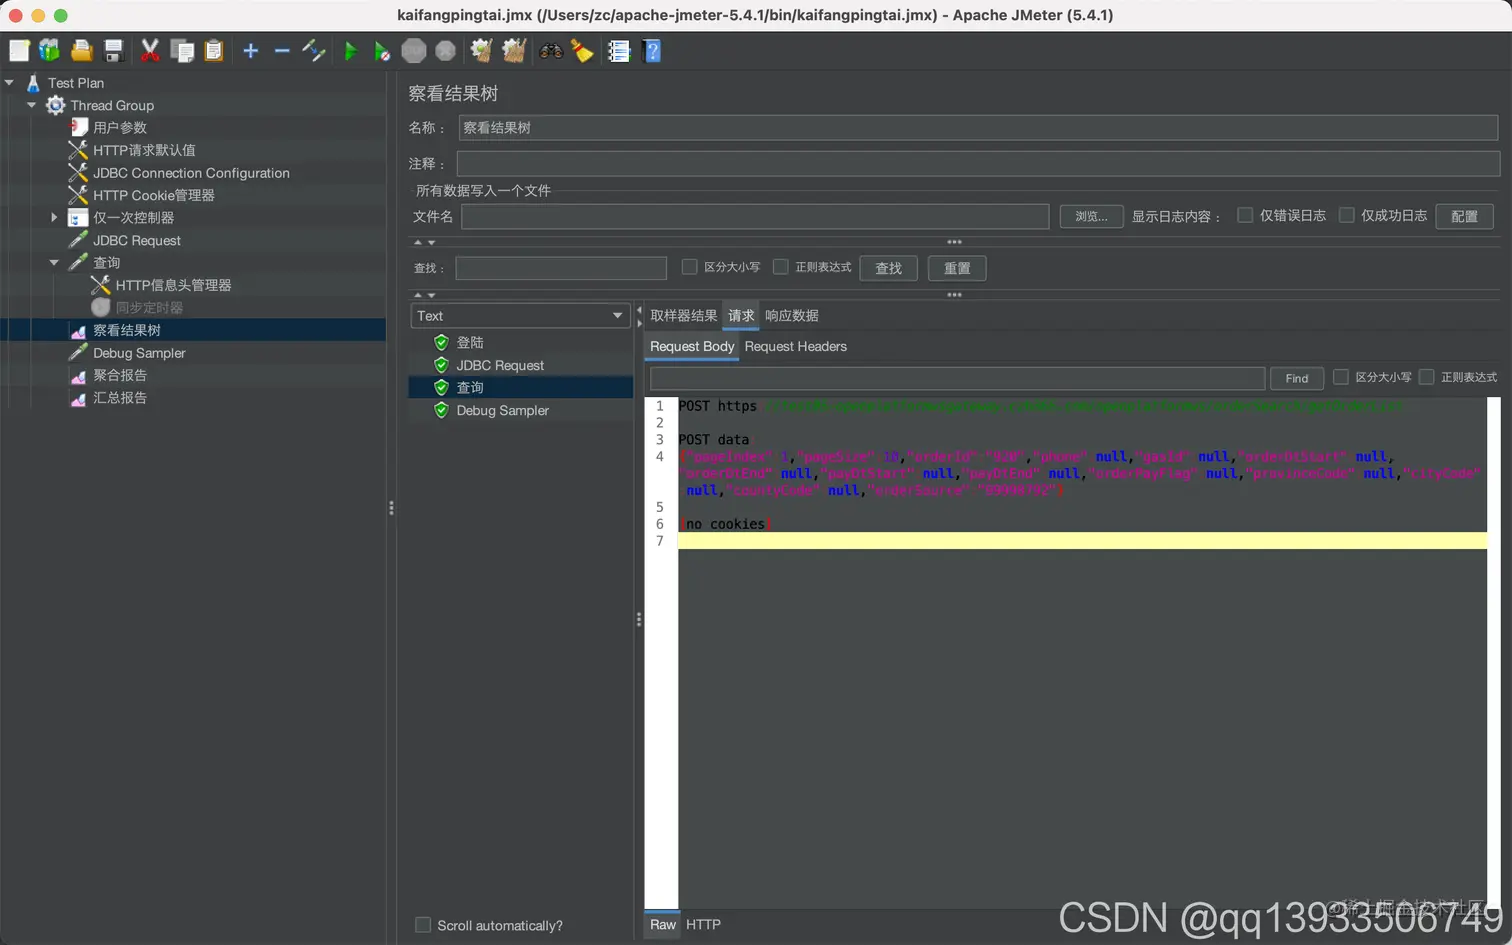This screenshot has width=1512, height=945.
Task: Collapse the 查询 sampler node arrow
Action: point(54,262)
